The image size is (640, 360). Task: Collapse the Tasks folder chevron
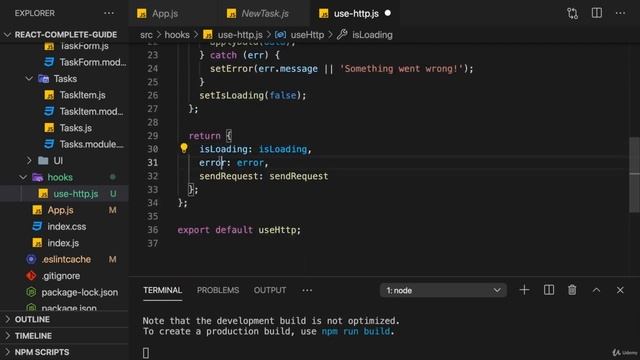tap(29, 78)
